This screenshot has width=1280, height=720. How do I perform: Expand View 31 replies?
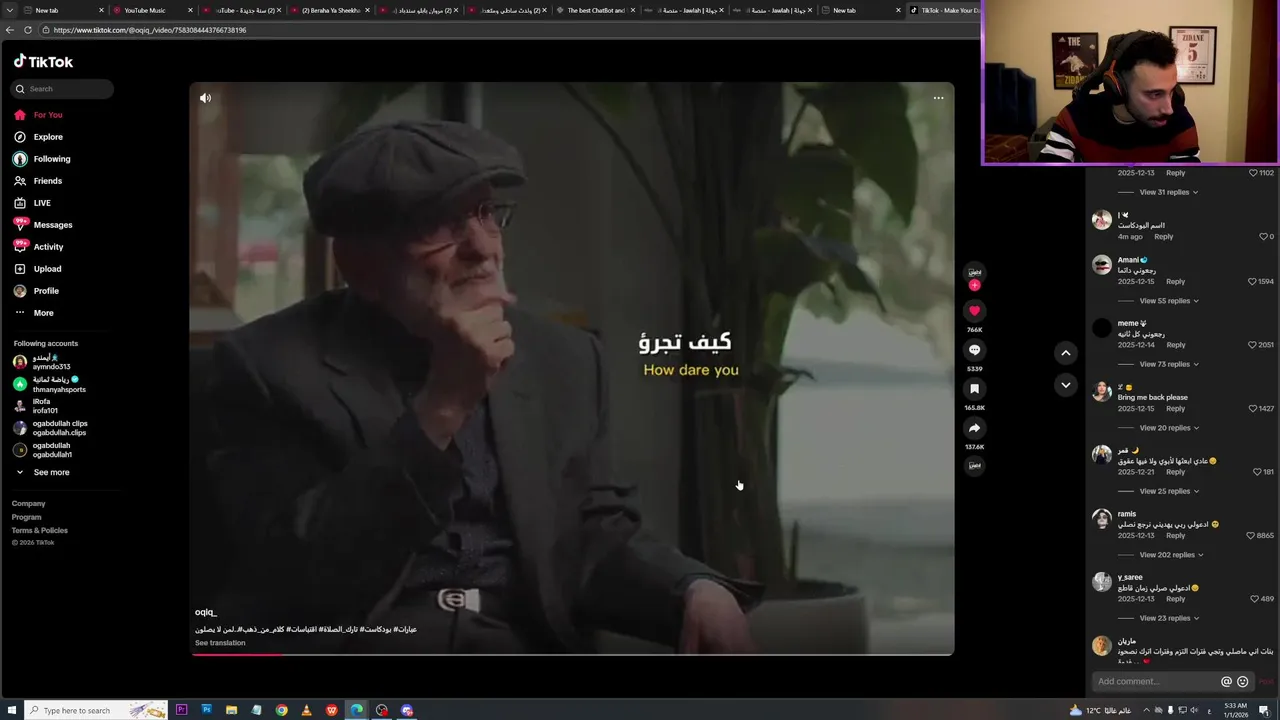point(1167,192)
